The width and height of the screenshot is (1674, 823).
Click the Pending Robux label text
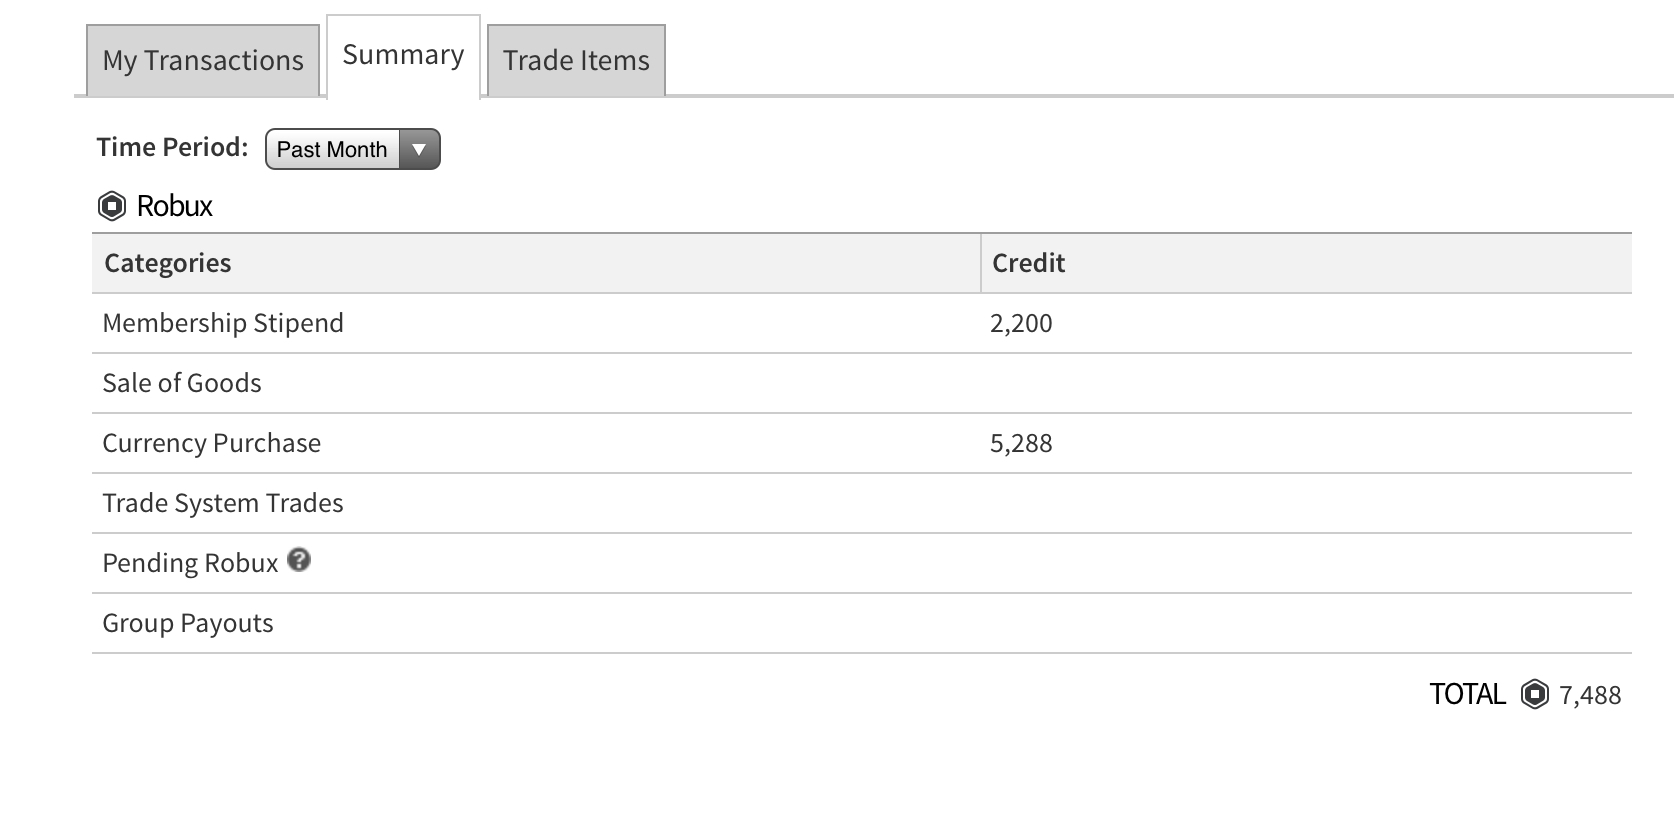(190, 563)
